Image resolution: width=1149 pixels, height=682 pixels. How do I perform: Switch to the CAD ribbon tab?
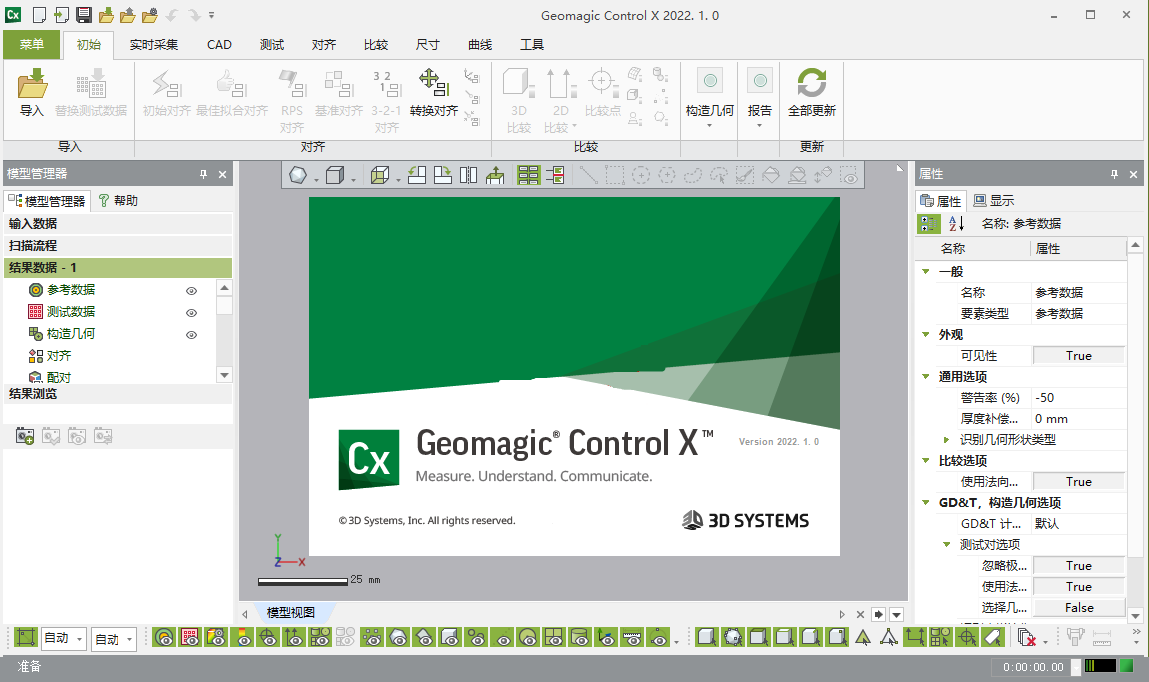tap(219, 45)
